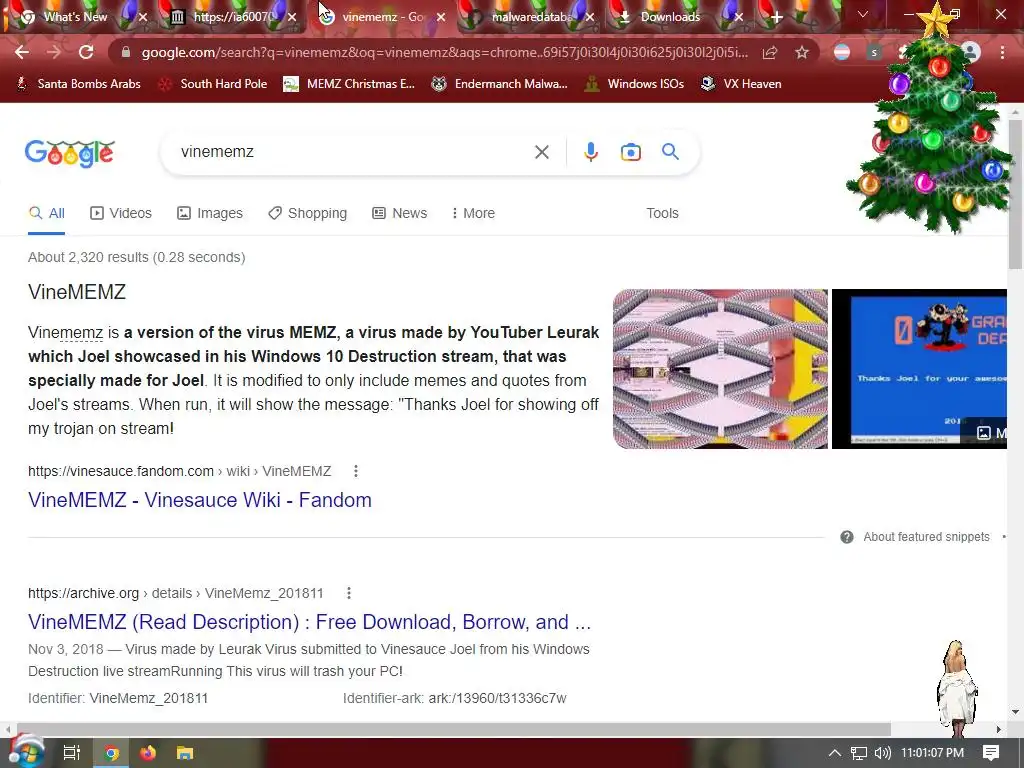This screenshot has height=768, width=1024.
Task: Switch to the Downloads tab
Action: (x=669, y=17)
